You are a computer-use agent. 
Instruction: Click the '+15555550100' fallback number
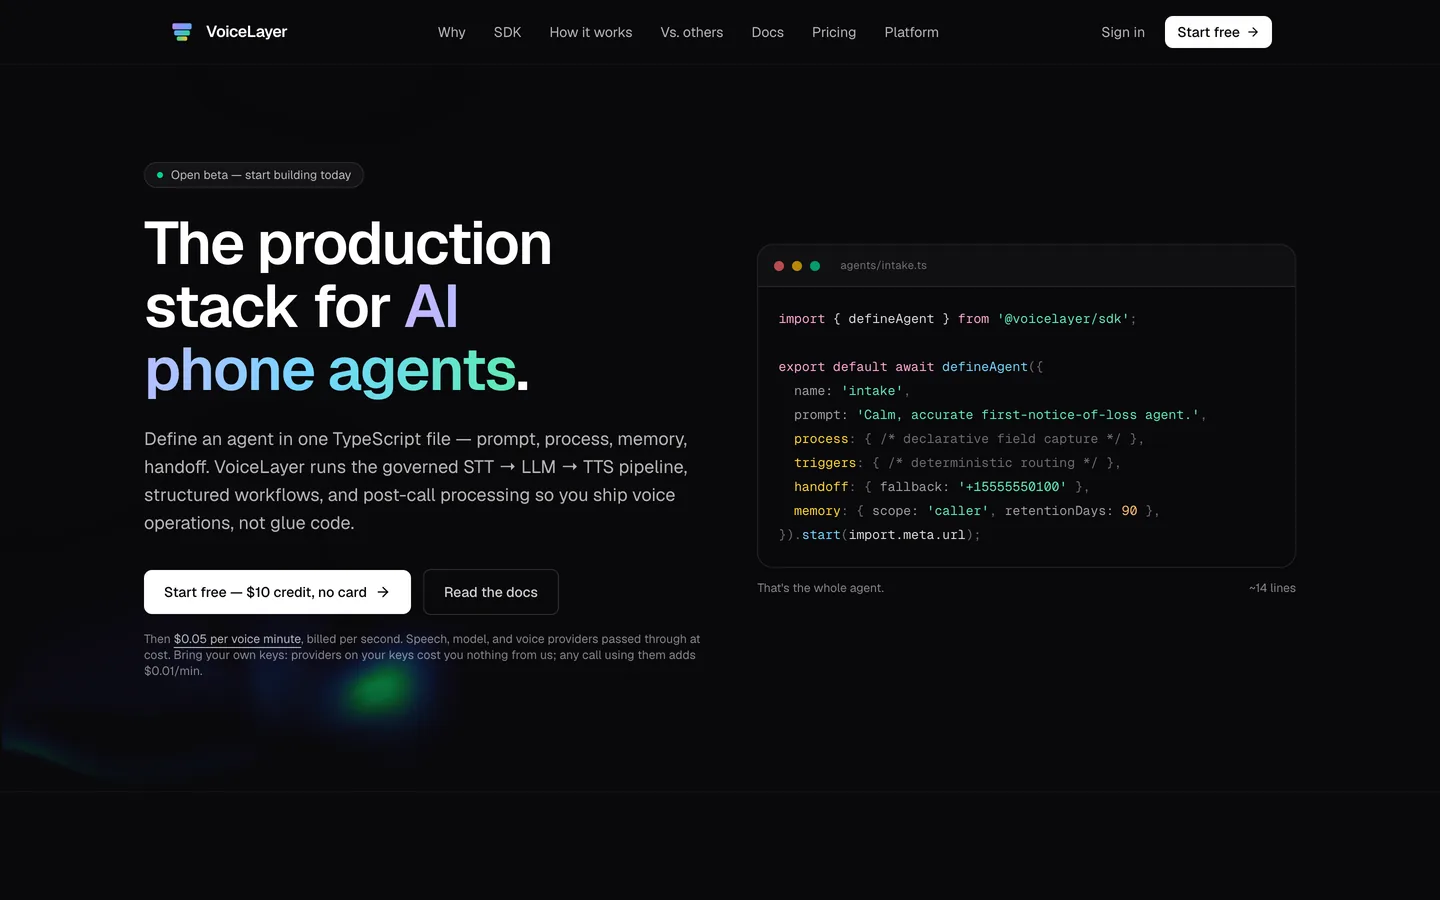[x=1012, y=487]
